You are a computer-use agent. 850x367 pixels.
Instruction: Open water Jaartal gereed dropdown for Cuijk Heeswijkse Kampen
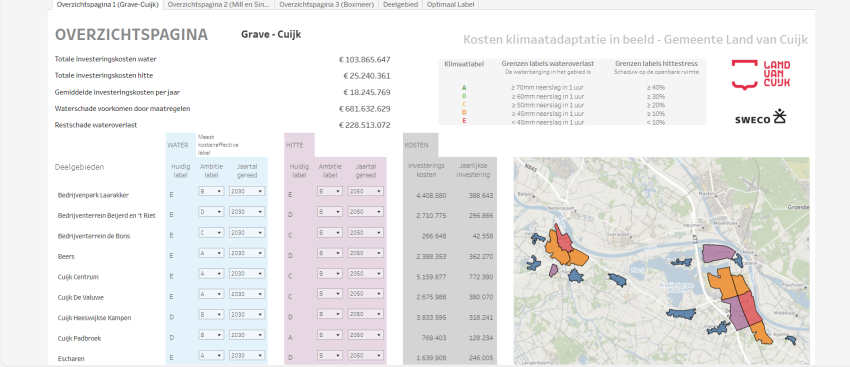pos(247,314)
